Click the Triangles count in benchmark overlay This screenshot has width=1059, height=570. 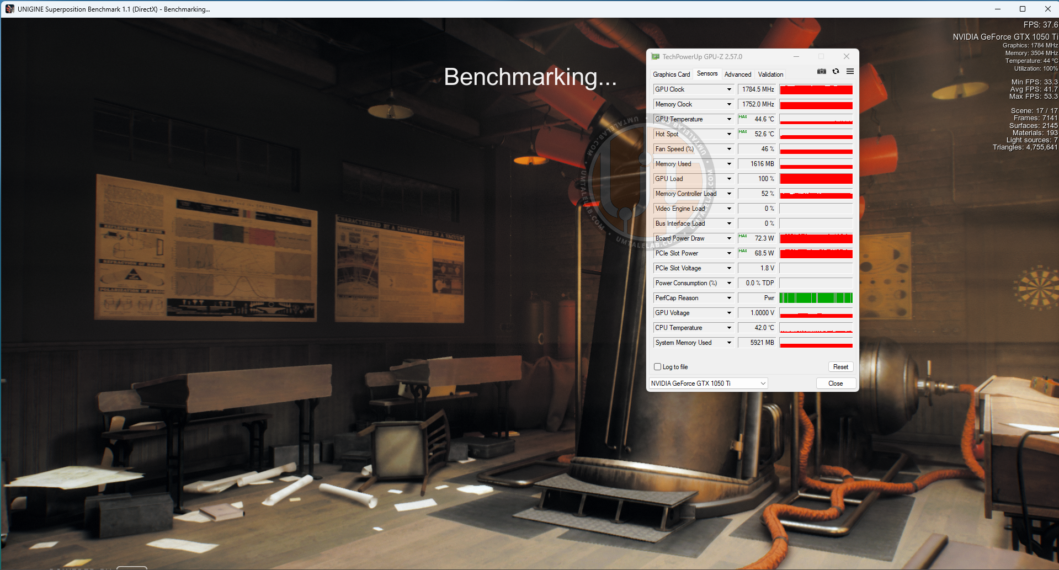pos(1025,147)
